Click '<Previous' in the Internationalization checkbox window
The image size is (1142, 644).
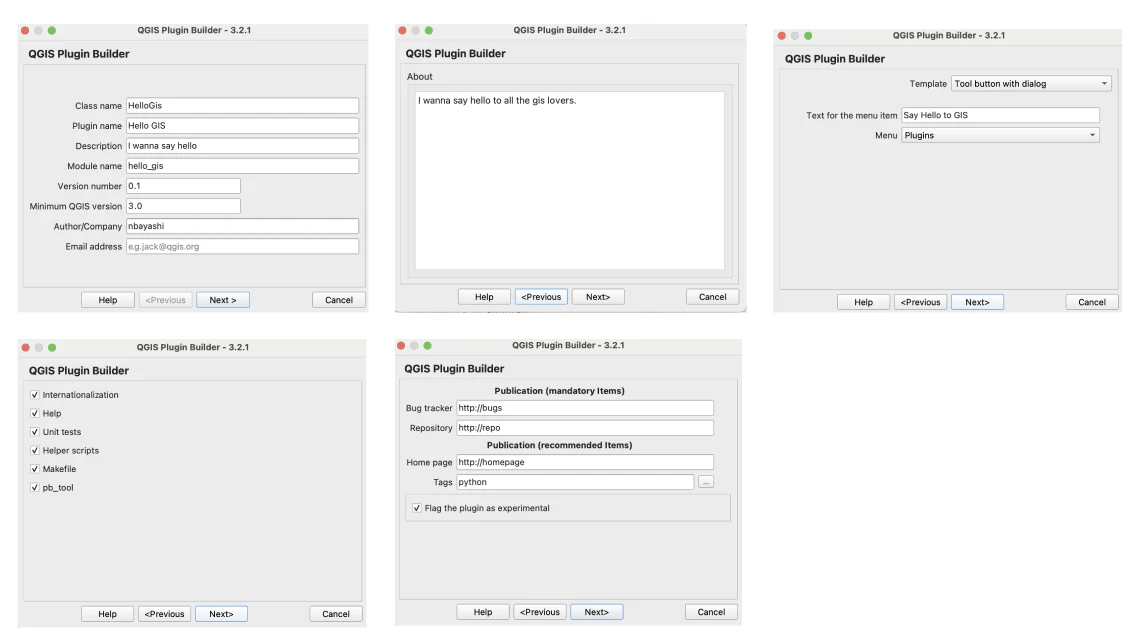165,614
